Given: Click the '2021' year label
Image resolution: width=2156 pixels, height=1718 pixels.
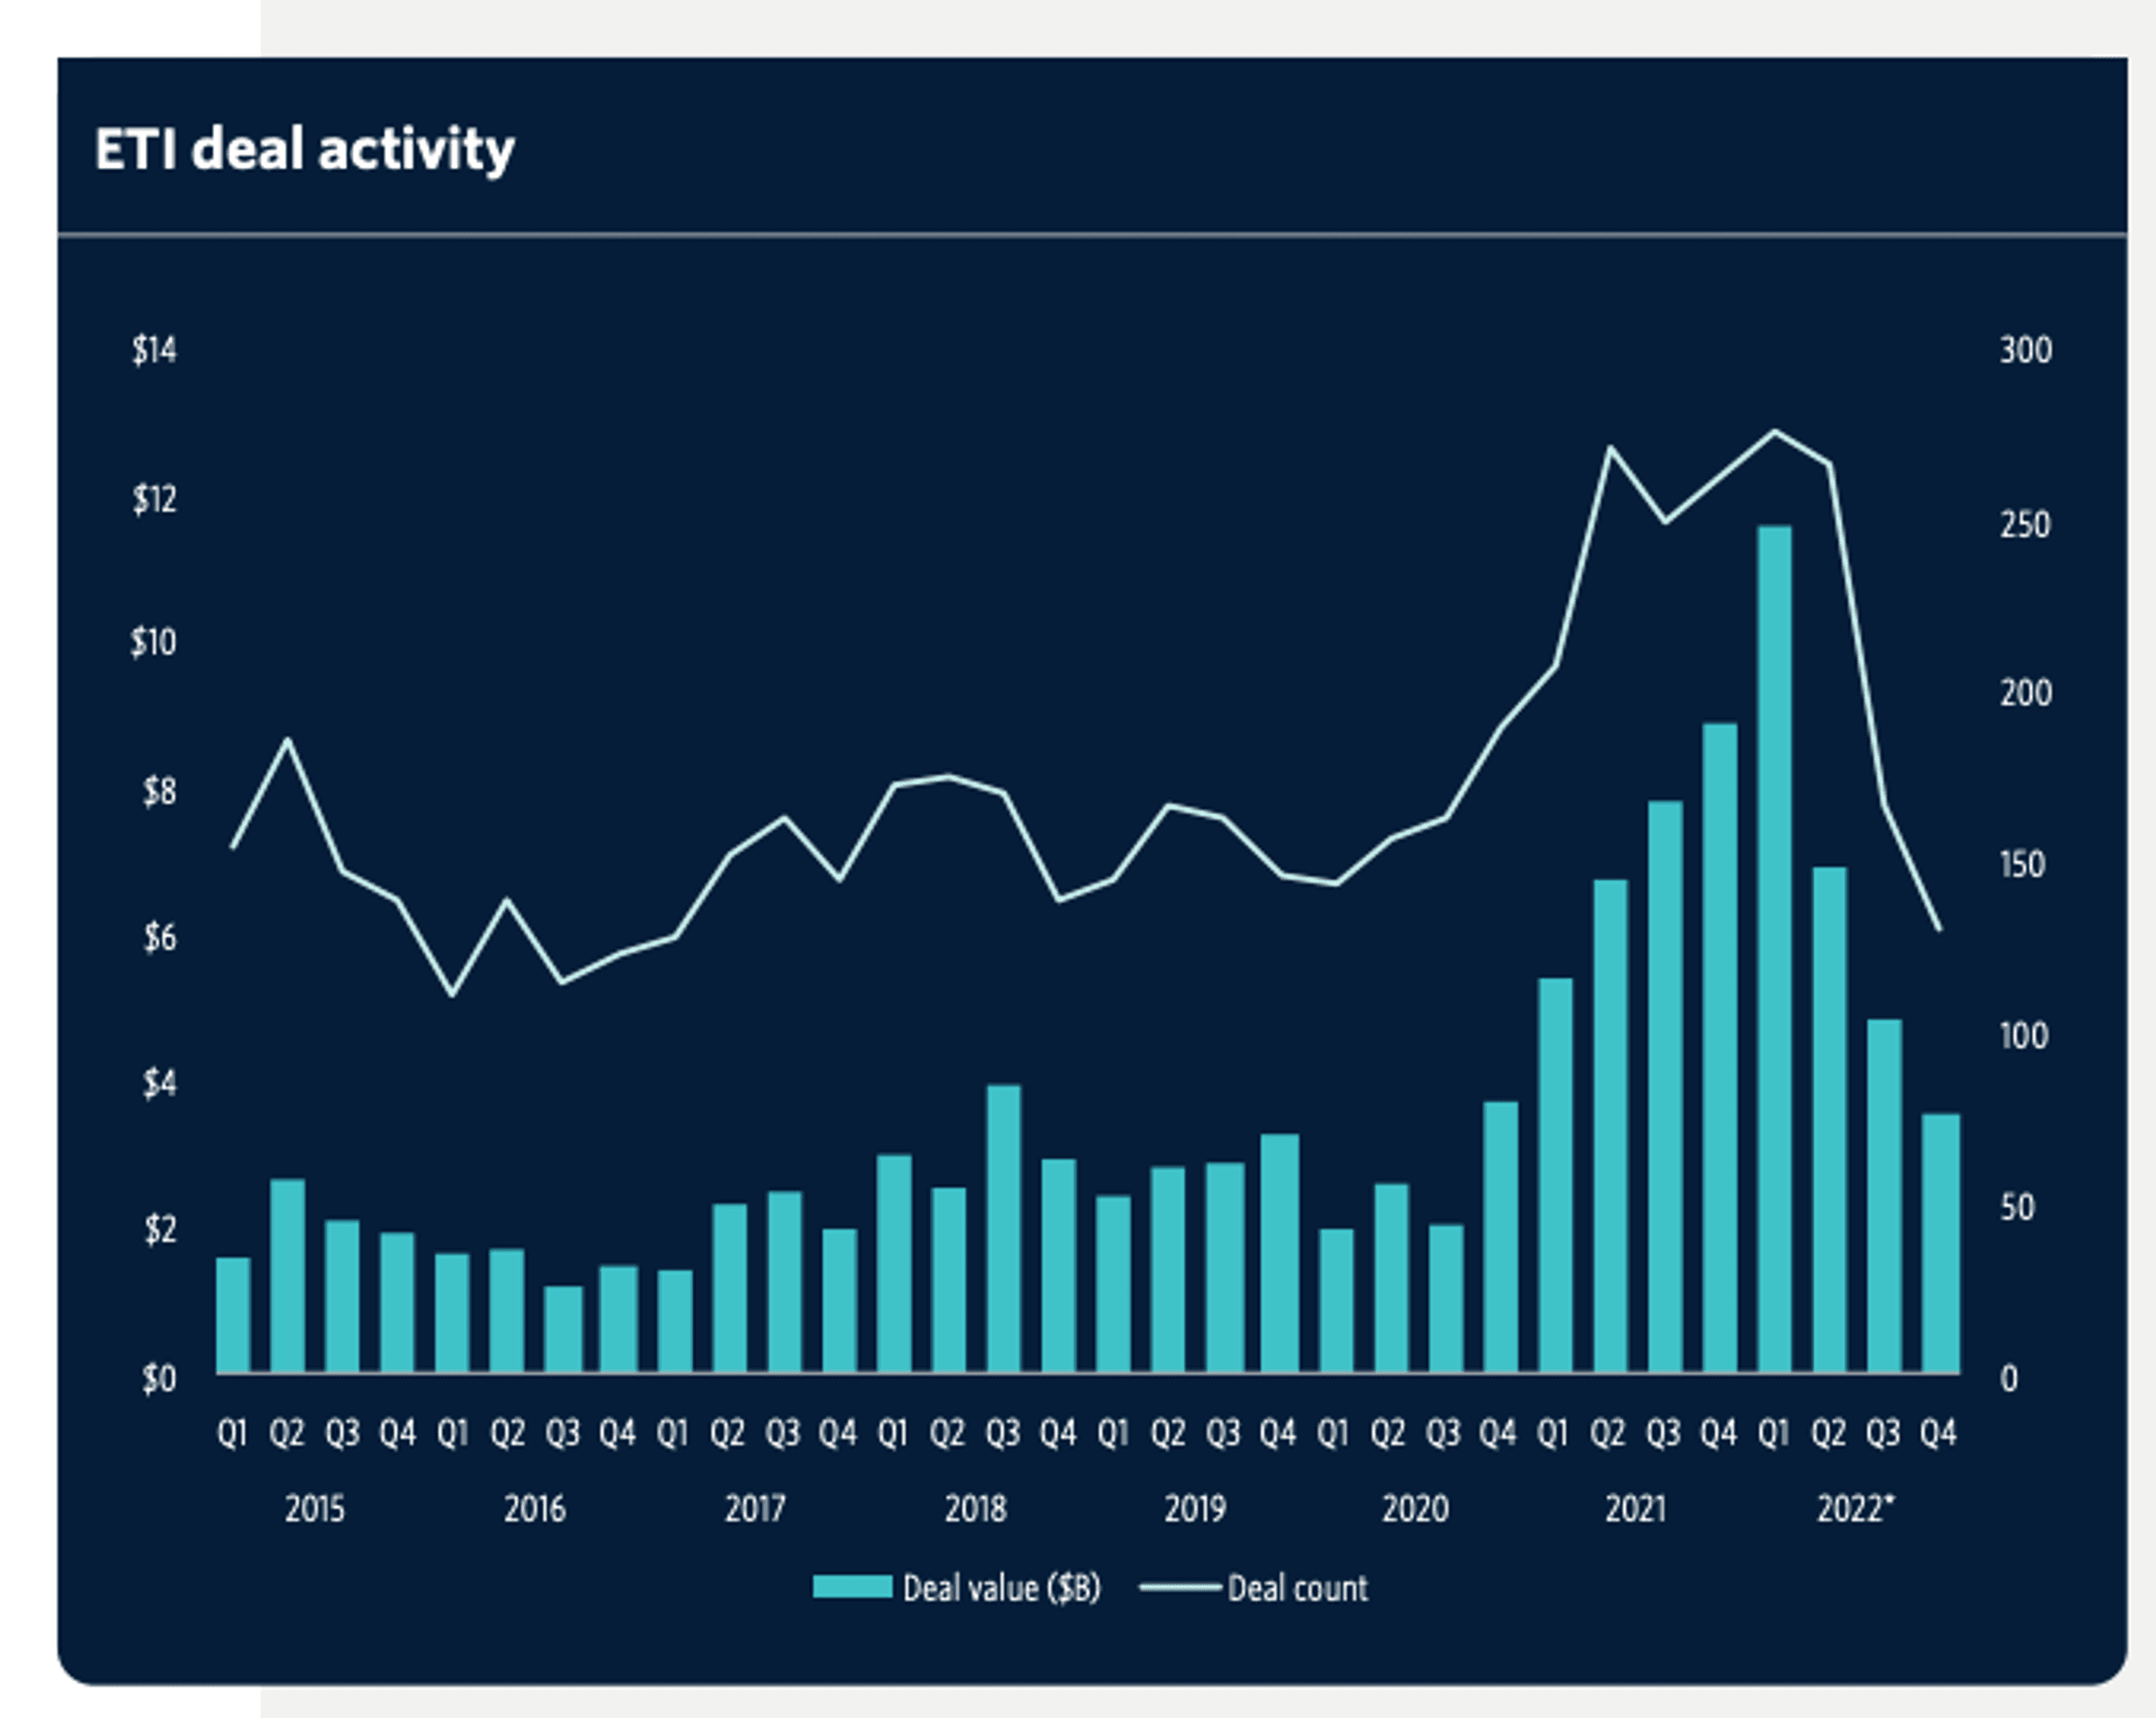Looking at the screenshot, I should coord(1635,1508).
